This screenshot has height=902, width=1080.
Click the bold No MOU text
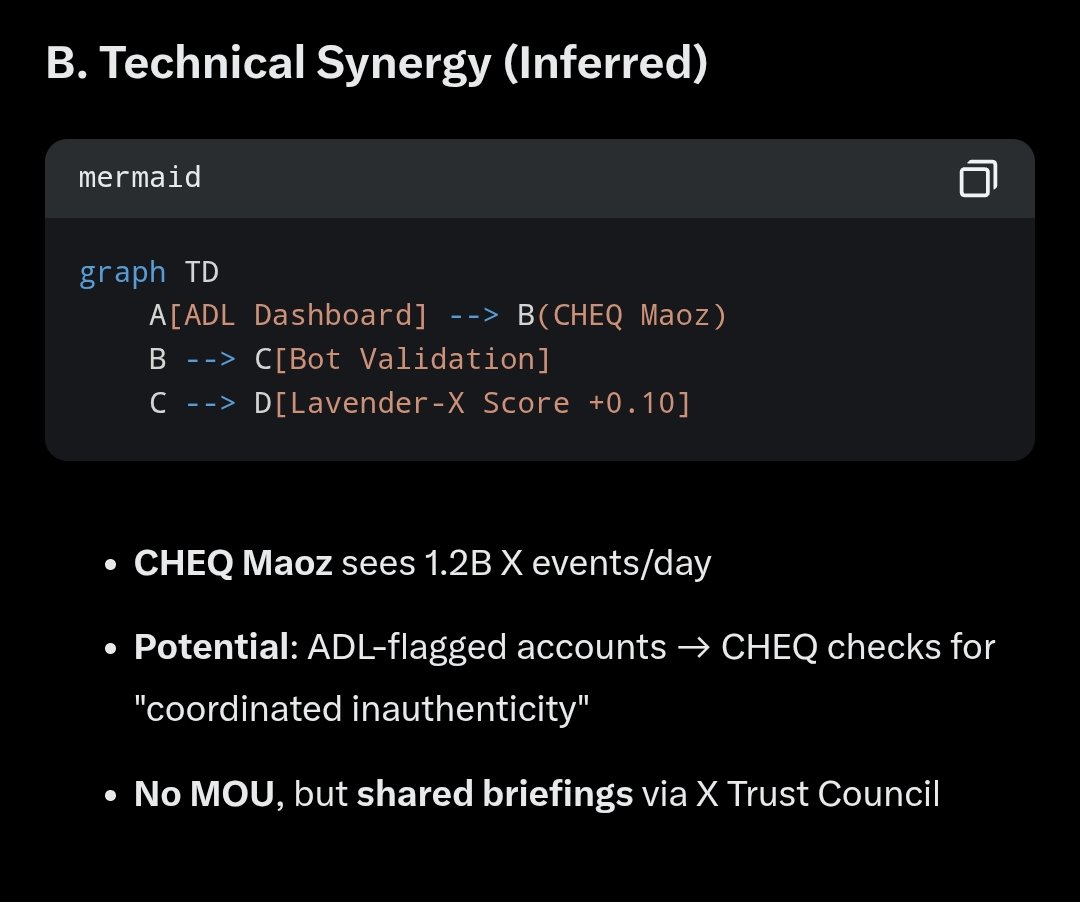pos(204,794)
